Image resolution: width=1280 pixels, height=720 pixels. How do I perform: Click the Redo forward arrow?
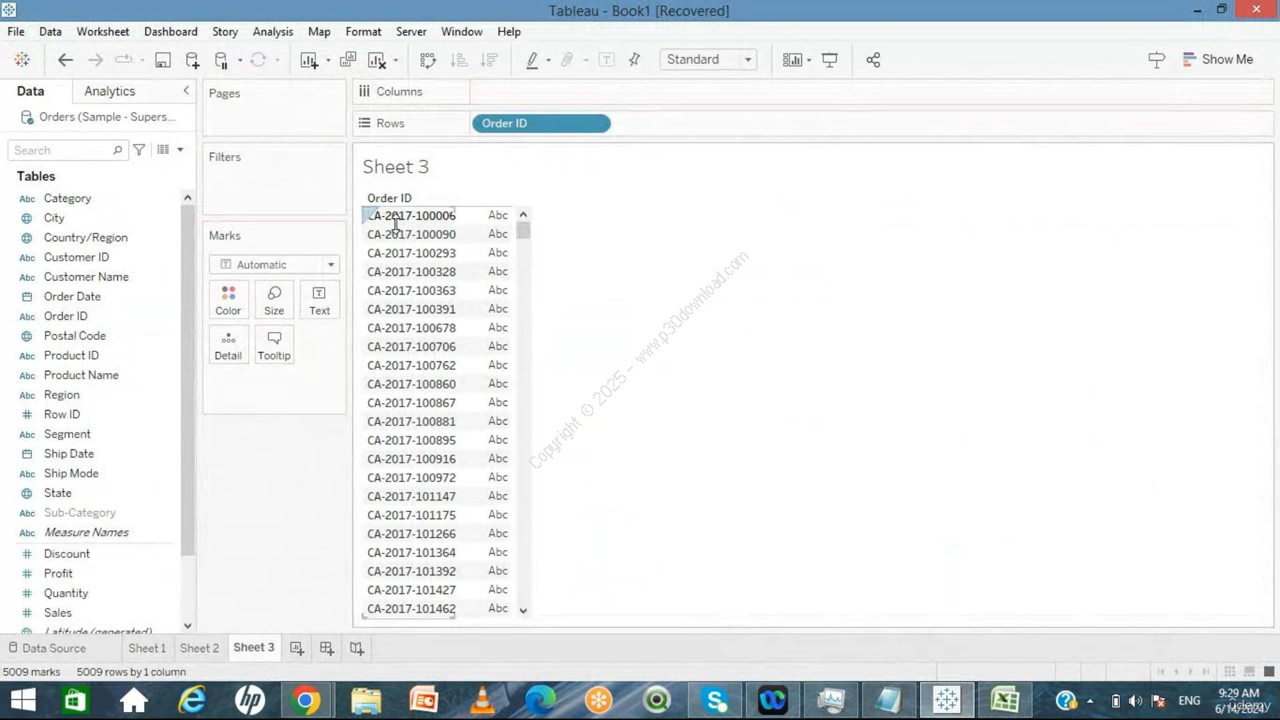pos(95,60)
